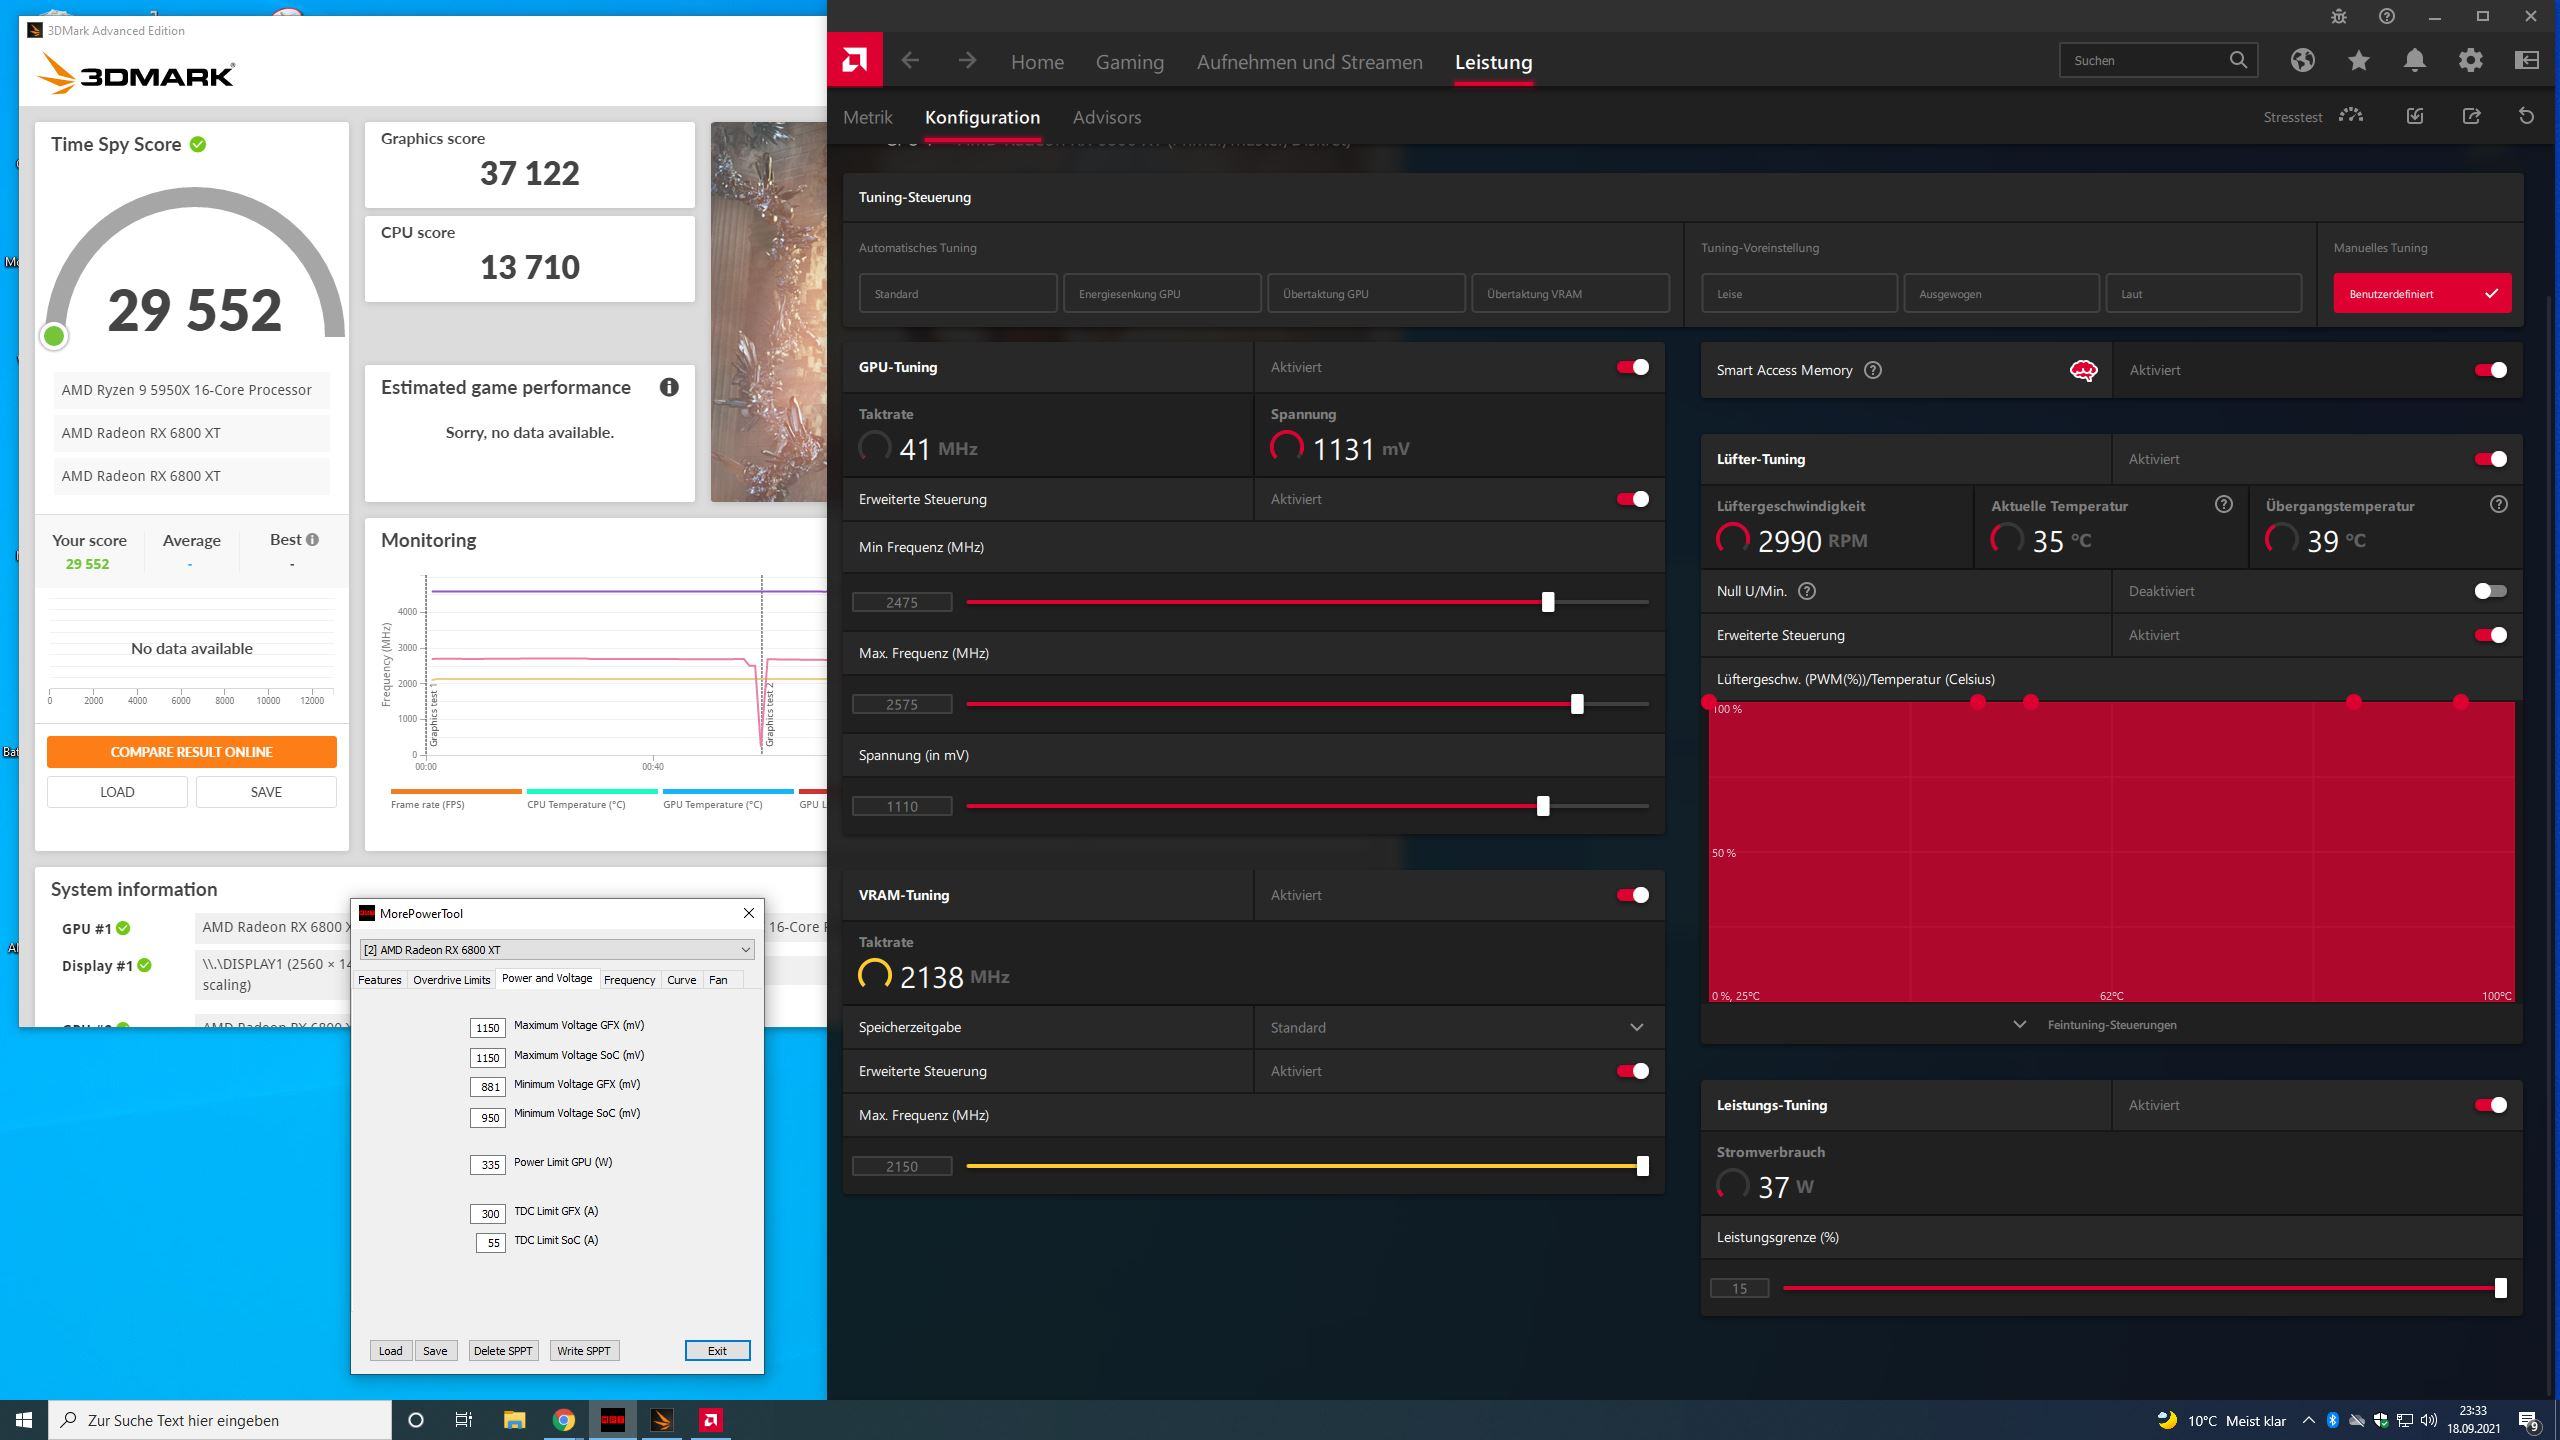The image size is (2560, 1440).
Task: Click Übergangstemperatur help icon
Action: 2498,504
